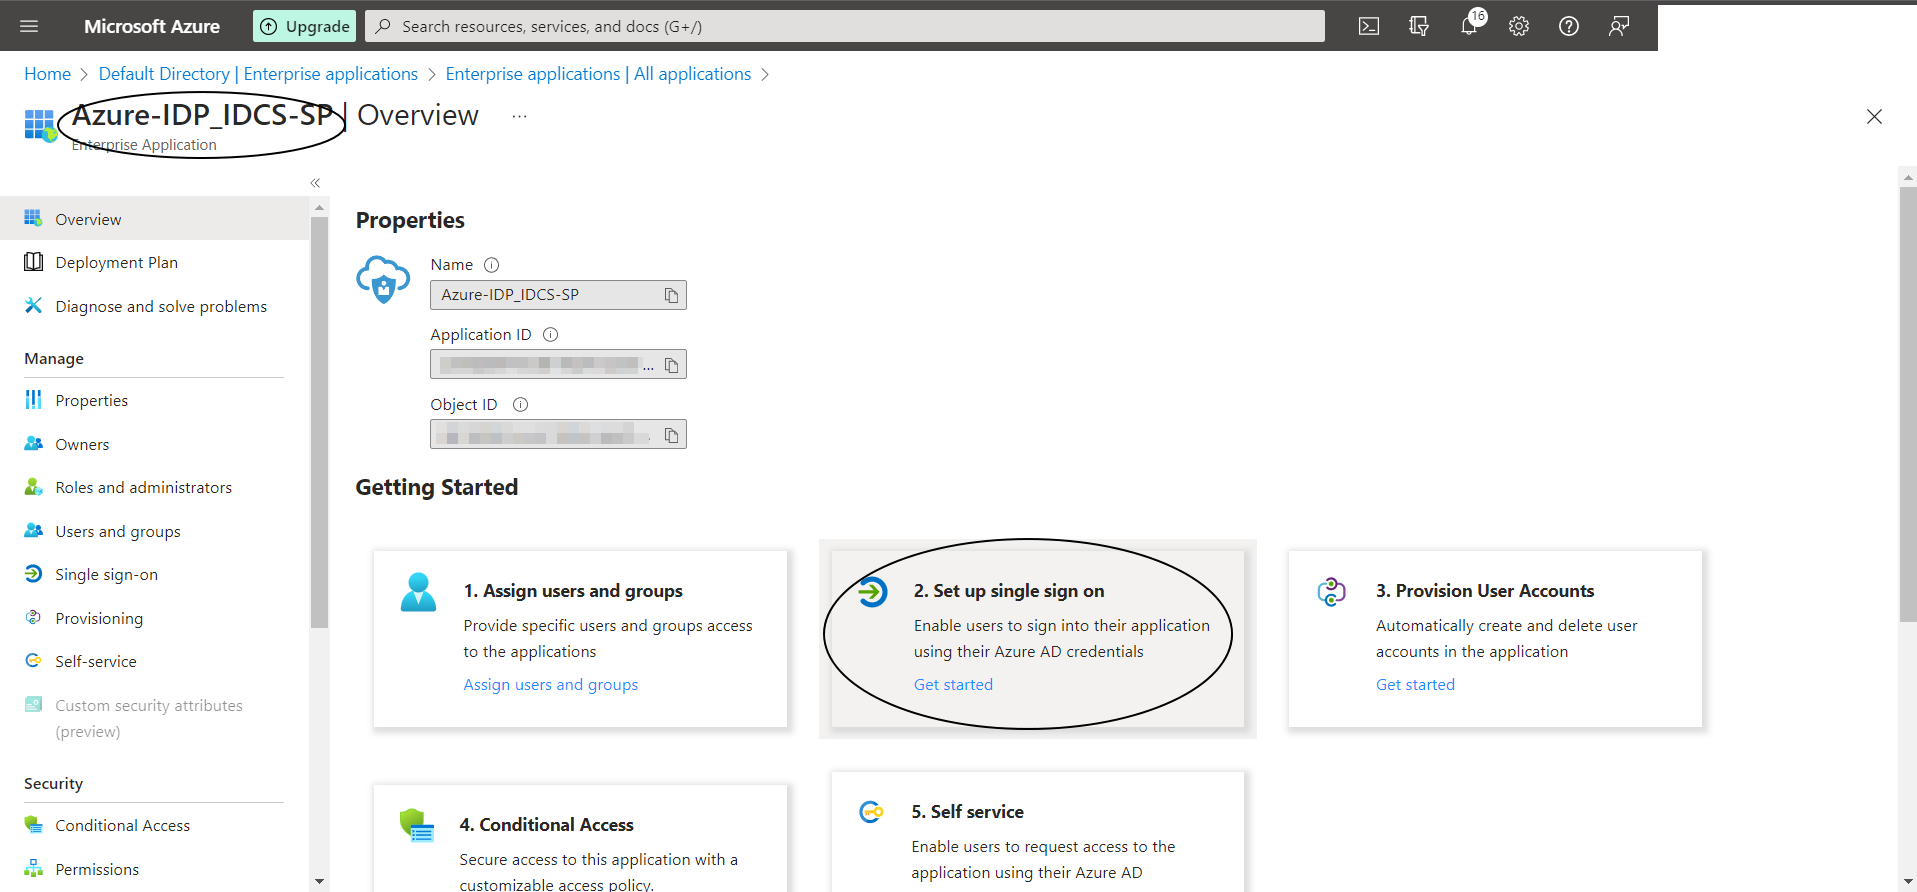Click the sidebar scroll up arrow

319,208
